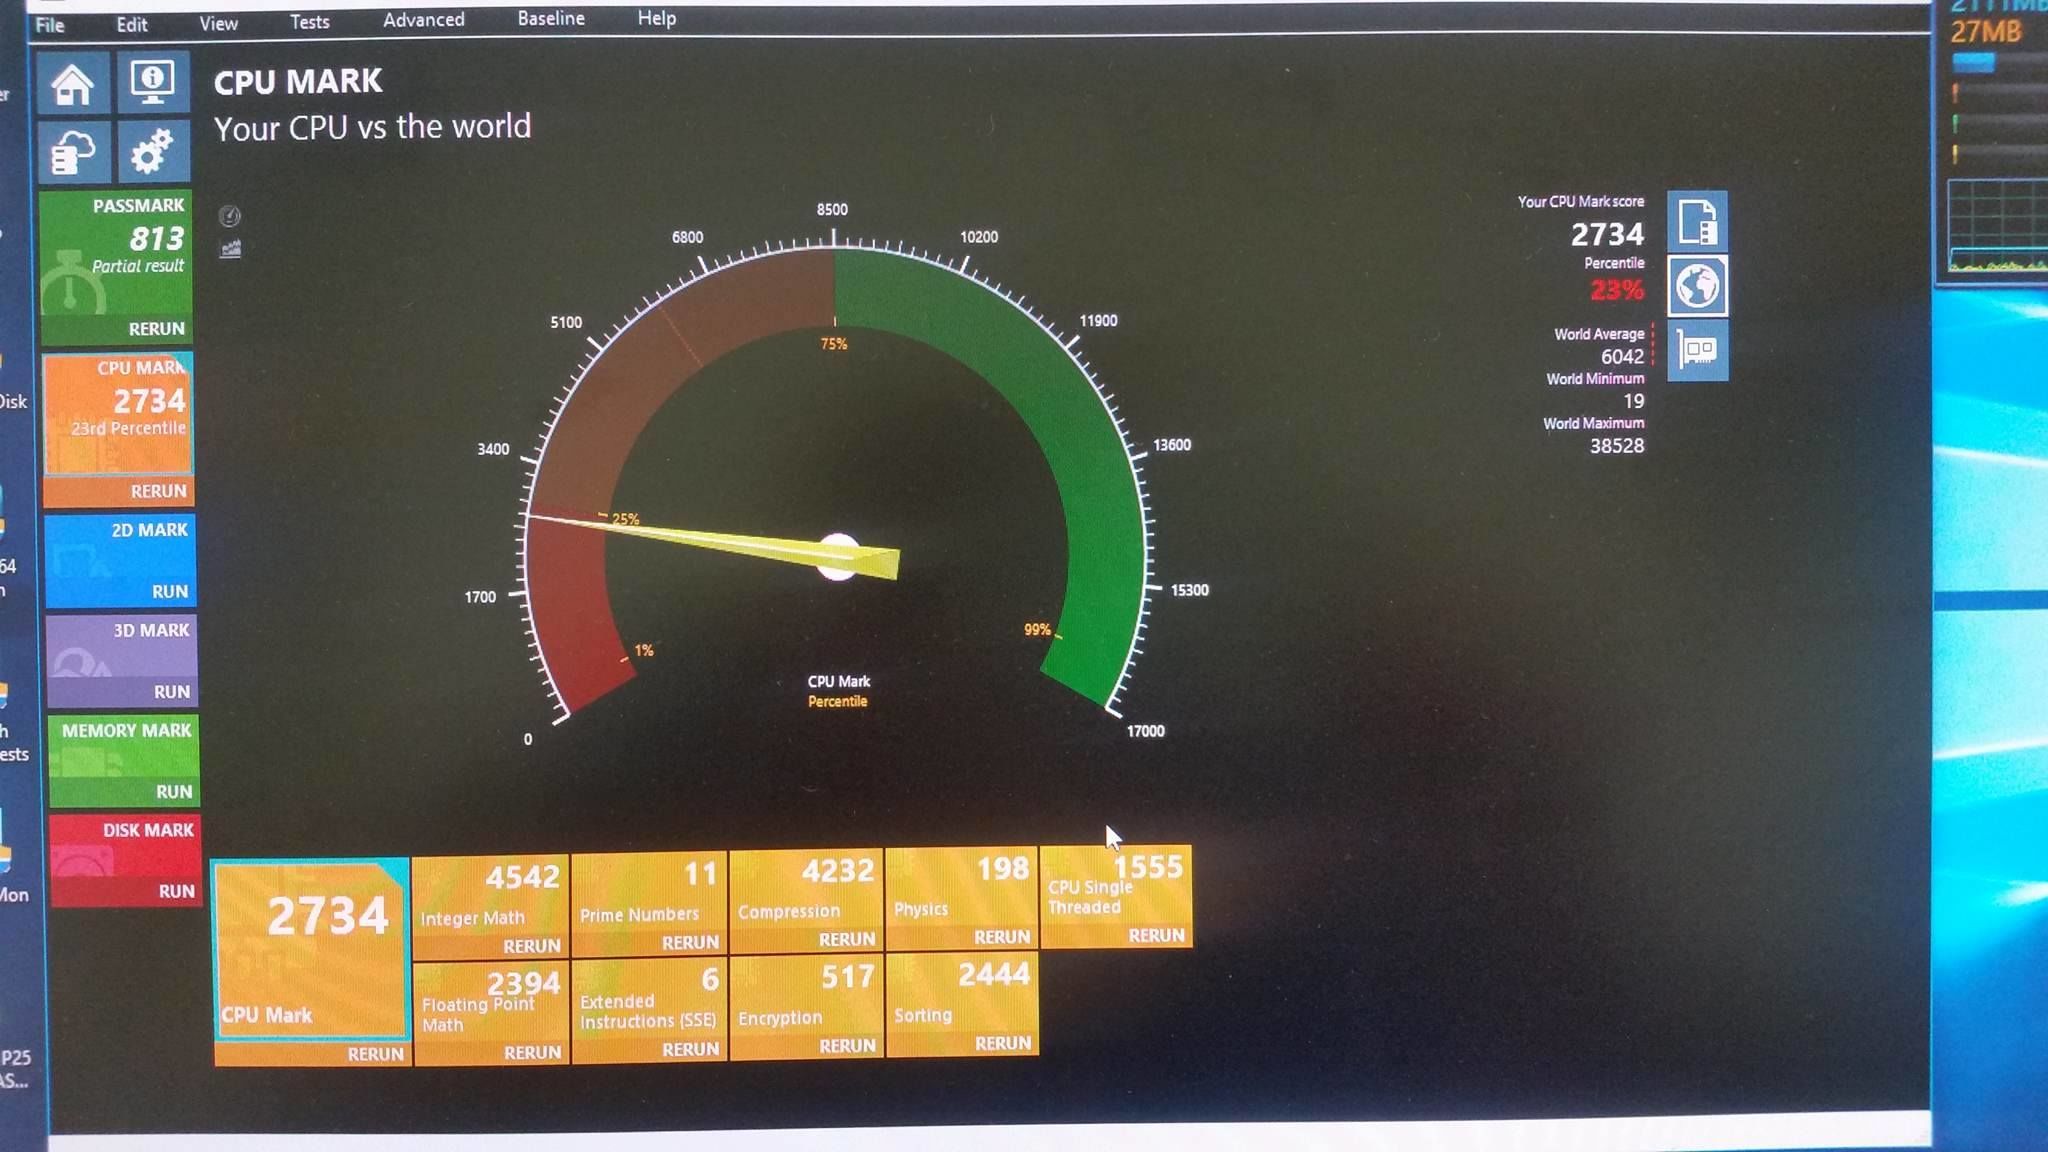The image size is (2048, 1152).
Task: Open the System Information monitor icon
Action: pos(153,81)
